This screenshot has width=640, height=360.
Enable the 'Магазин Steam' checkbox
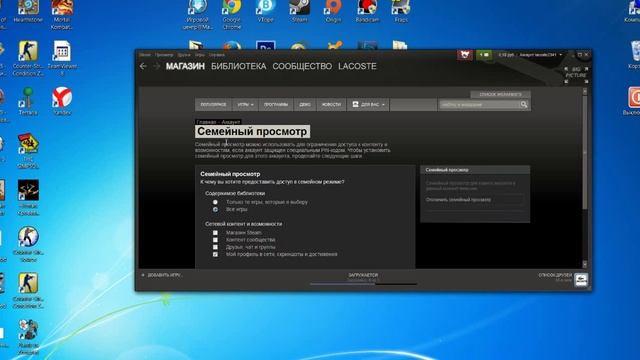tap(215, 233)
